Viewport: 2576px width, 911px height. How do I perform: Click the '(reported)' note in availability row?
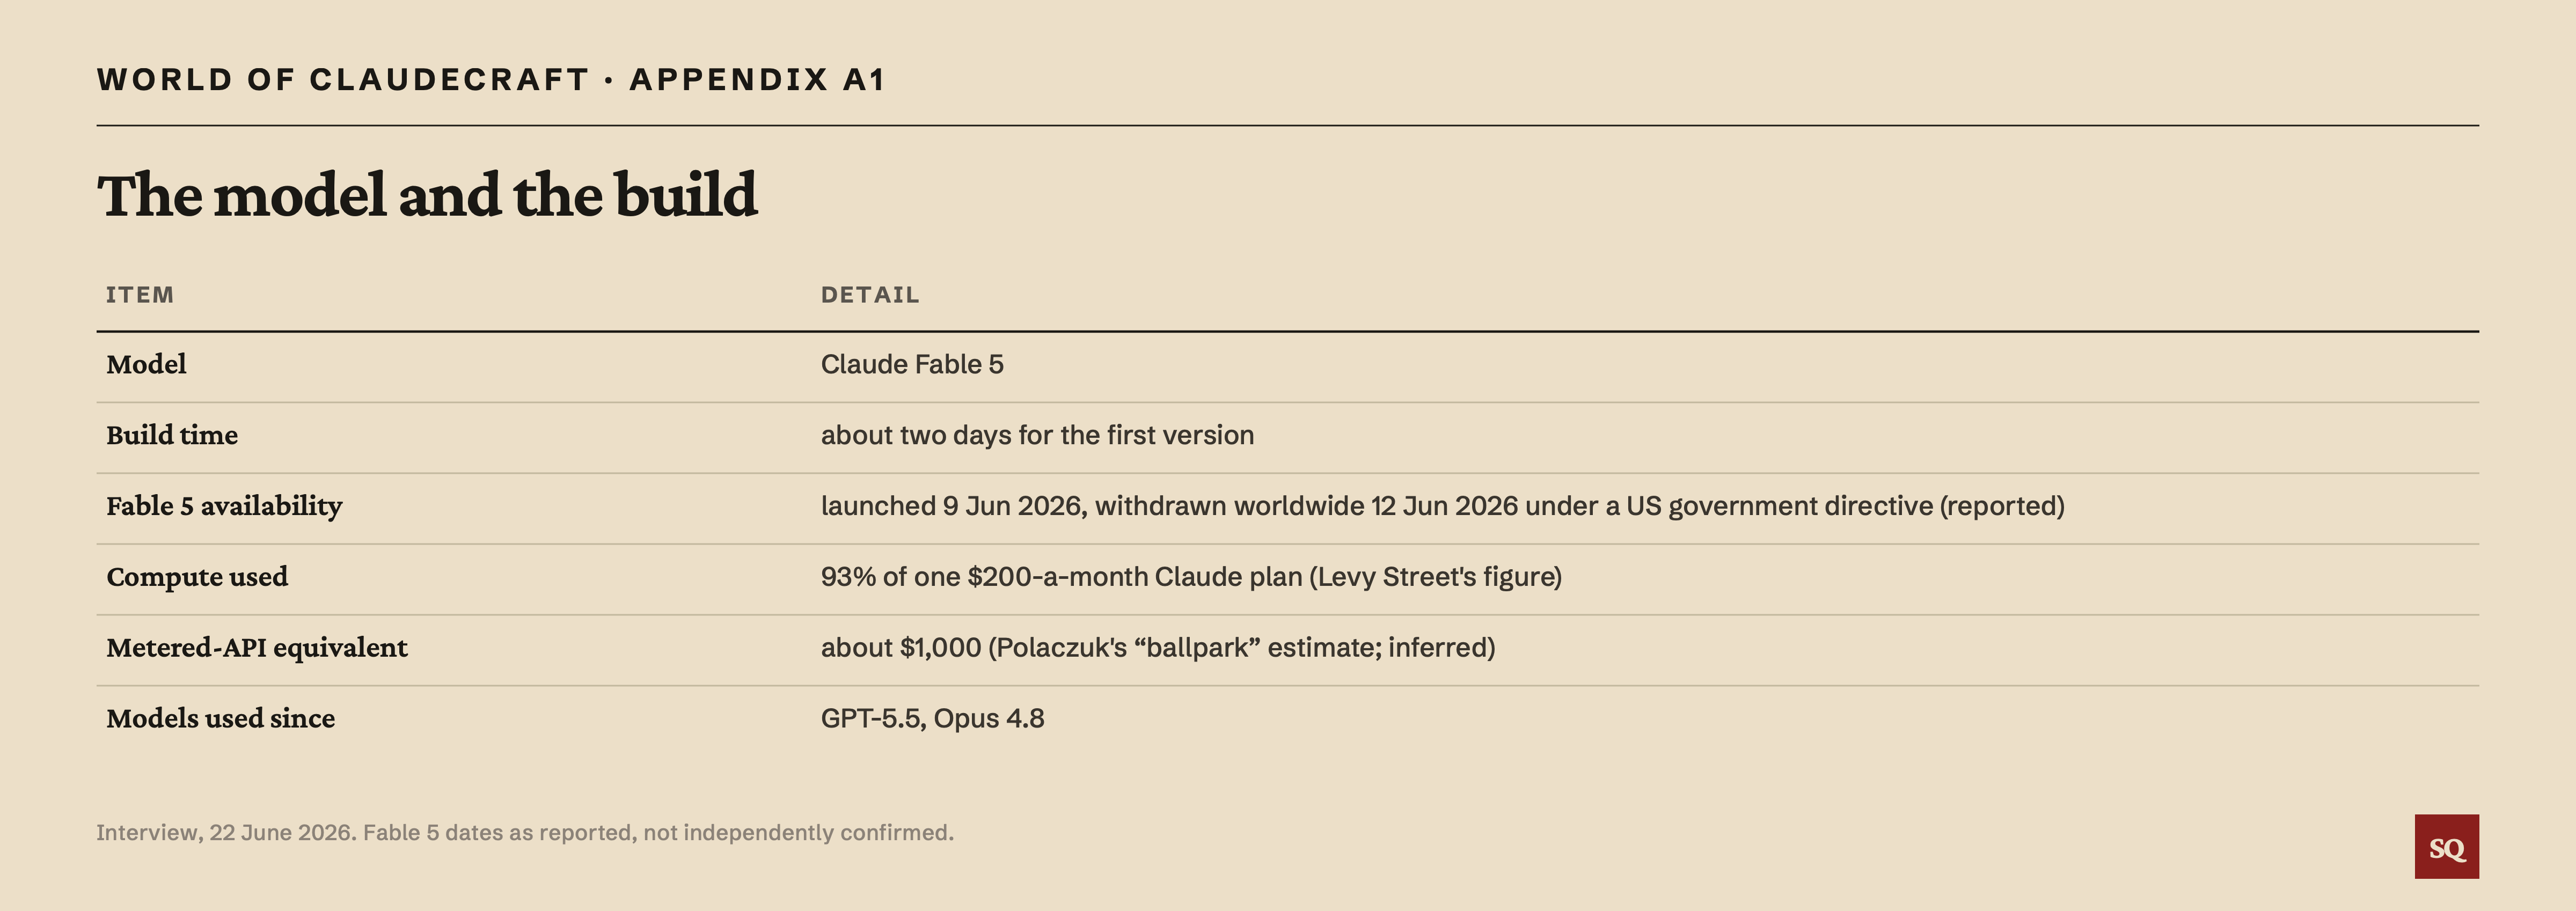[2002, 506]
